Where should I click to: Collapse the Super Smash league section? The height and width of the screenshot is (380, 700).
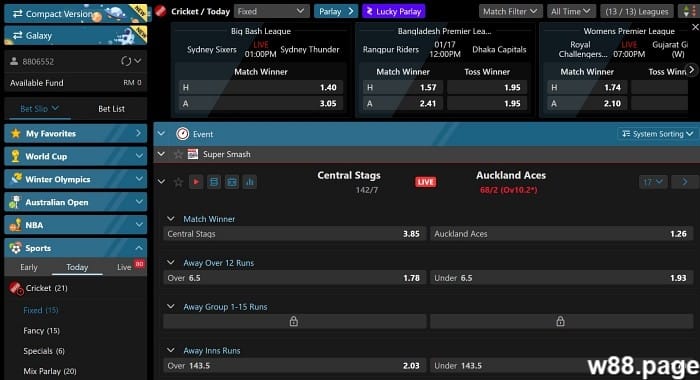[x=161, y=154]
